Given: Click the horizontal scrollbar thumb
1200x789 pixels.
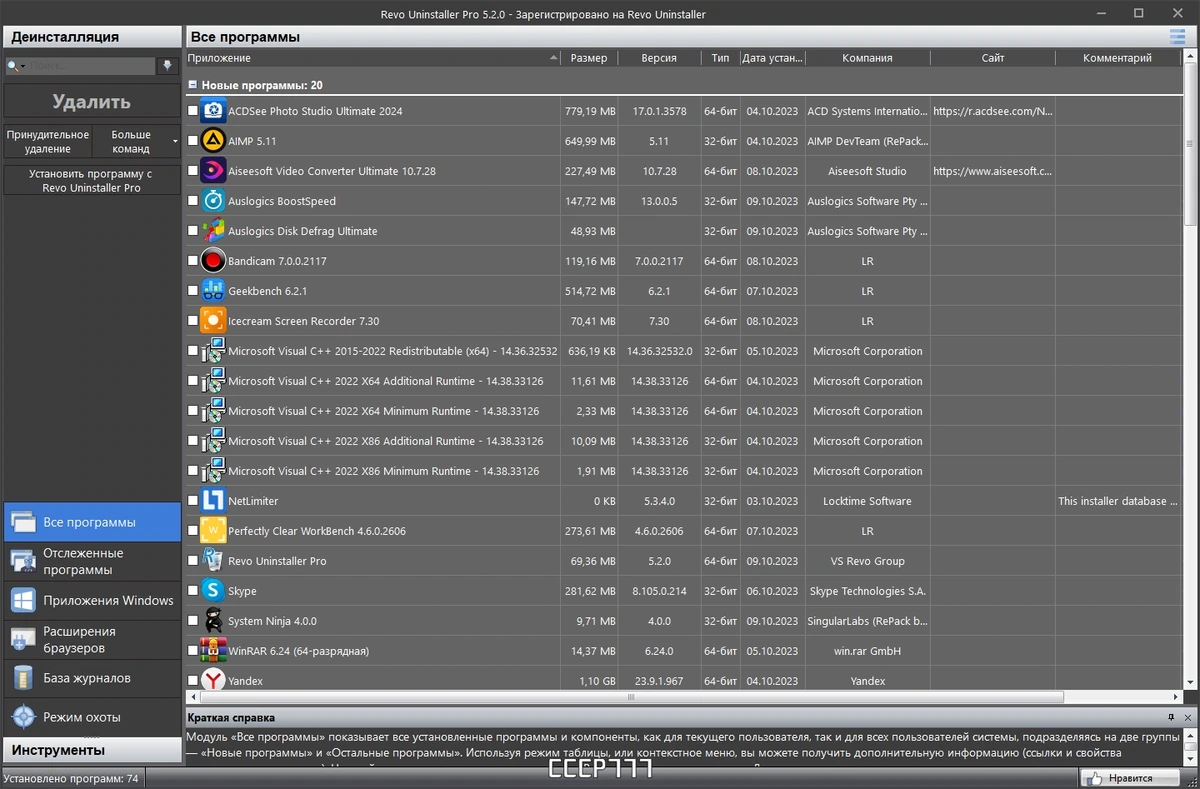Looking at the screenshot, I should 631,696.
